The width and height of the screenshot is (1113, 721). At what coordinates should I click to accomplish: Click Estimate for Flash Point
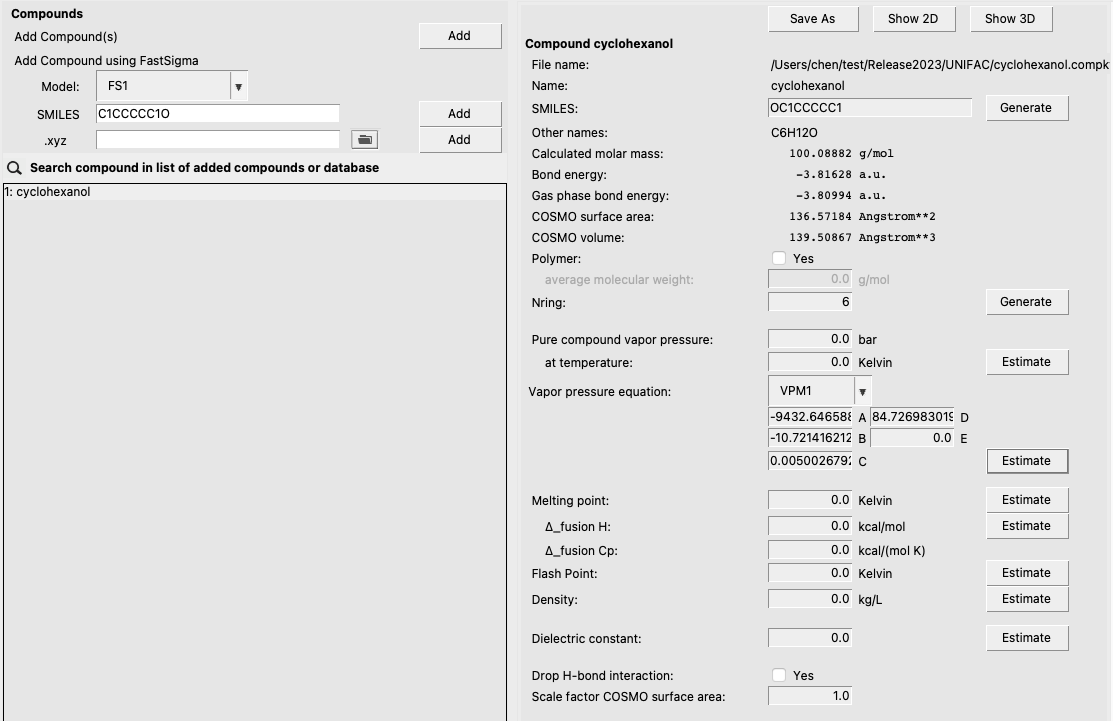point(1026,573)
